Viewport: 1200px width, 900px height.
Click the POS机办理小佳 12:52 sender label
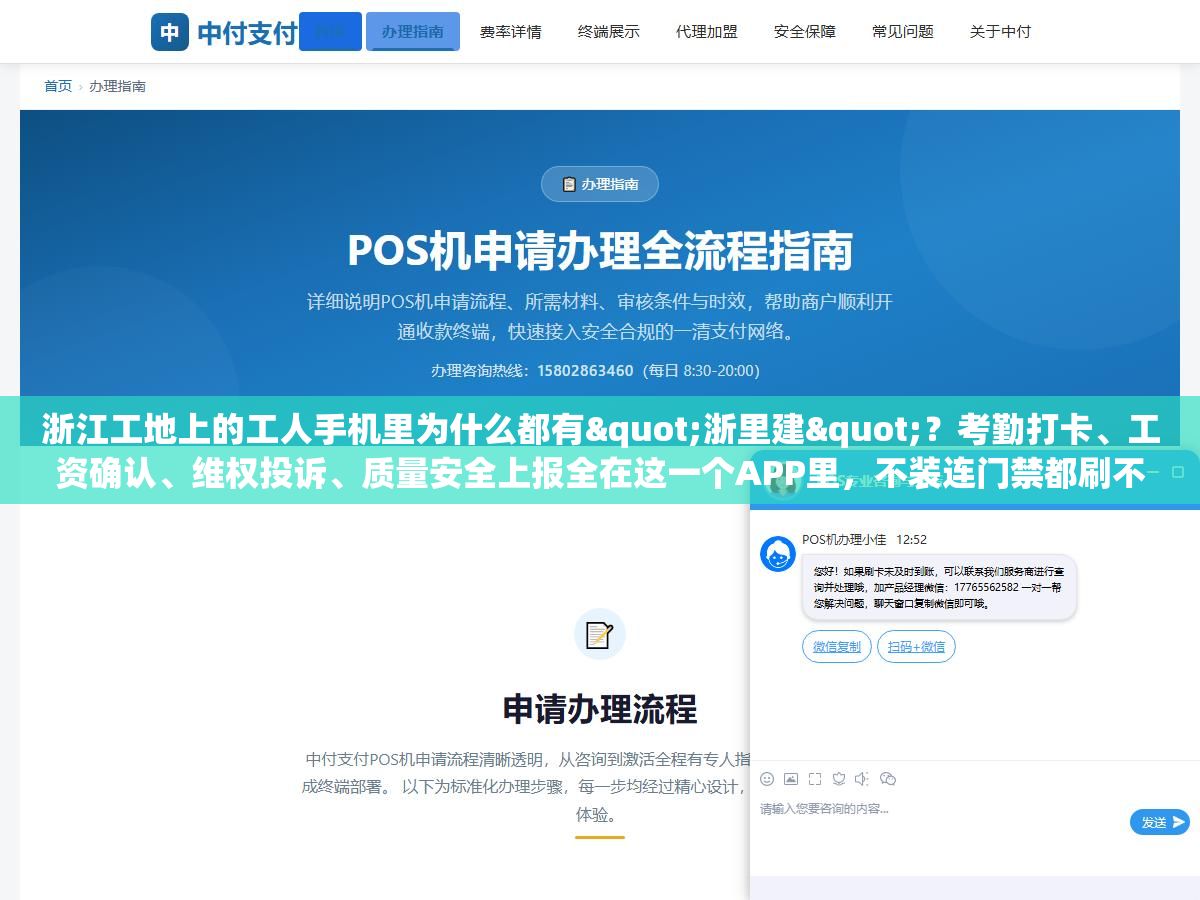tap(864, 540)
